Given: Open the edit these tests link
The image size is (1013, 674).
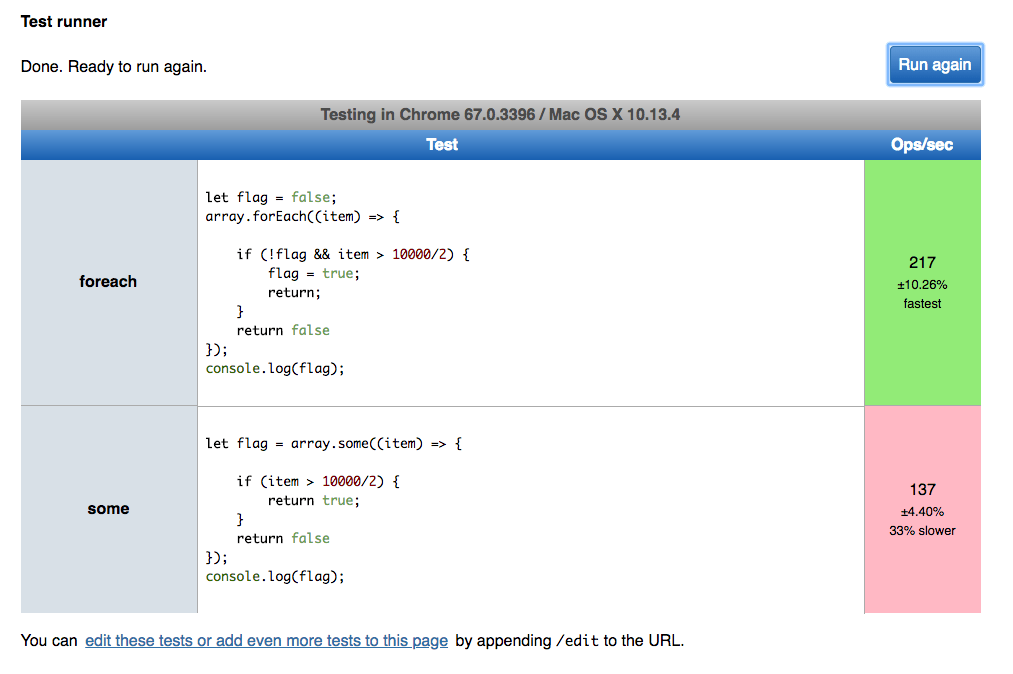Looking at the screenshot, I should pos(266,641).
